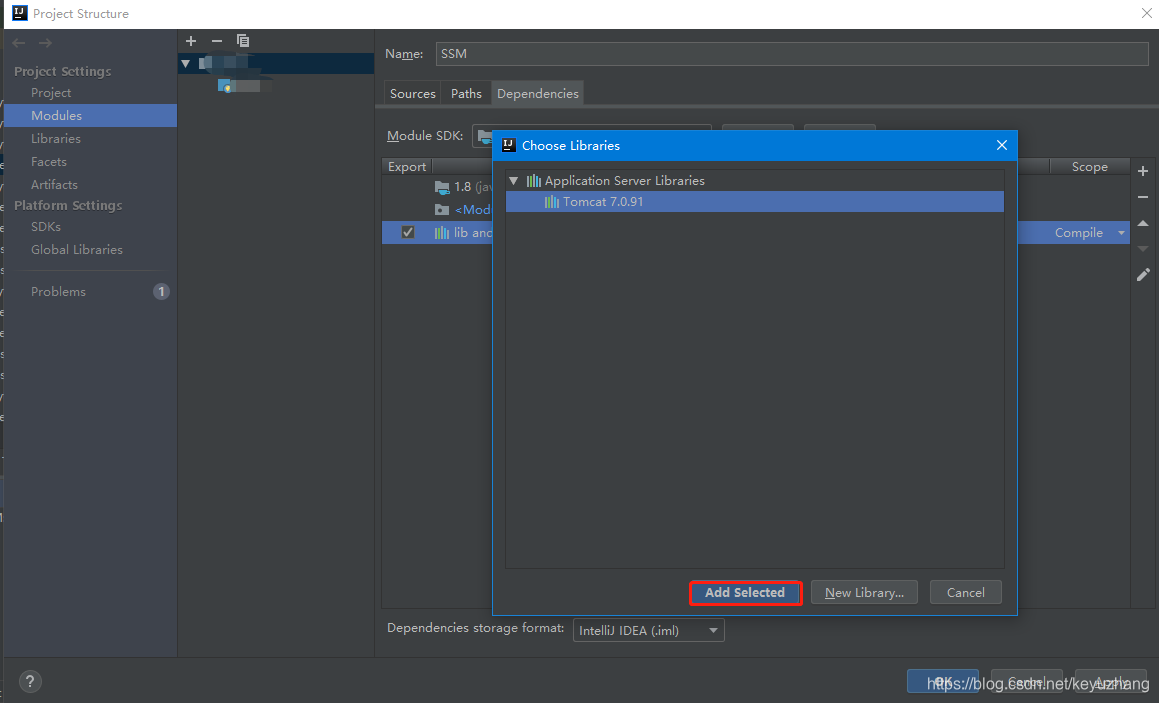This screenshot has height=703, width=1159.
Task: Collapse the module tree root node
Action: point(186,64)
